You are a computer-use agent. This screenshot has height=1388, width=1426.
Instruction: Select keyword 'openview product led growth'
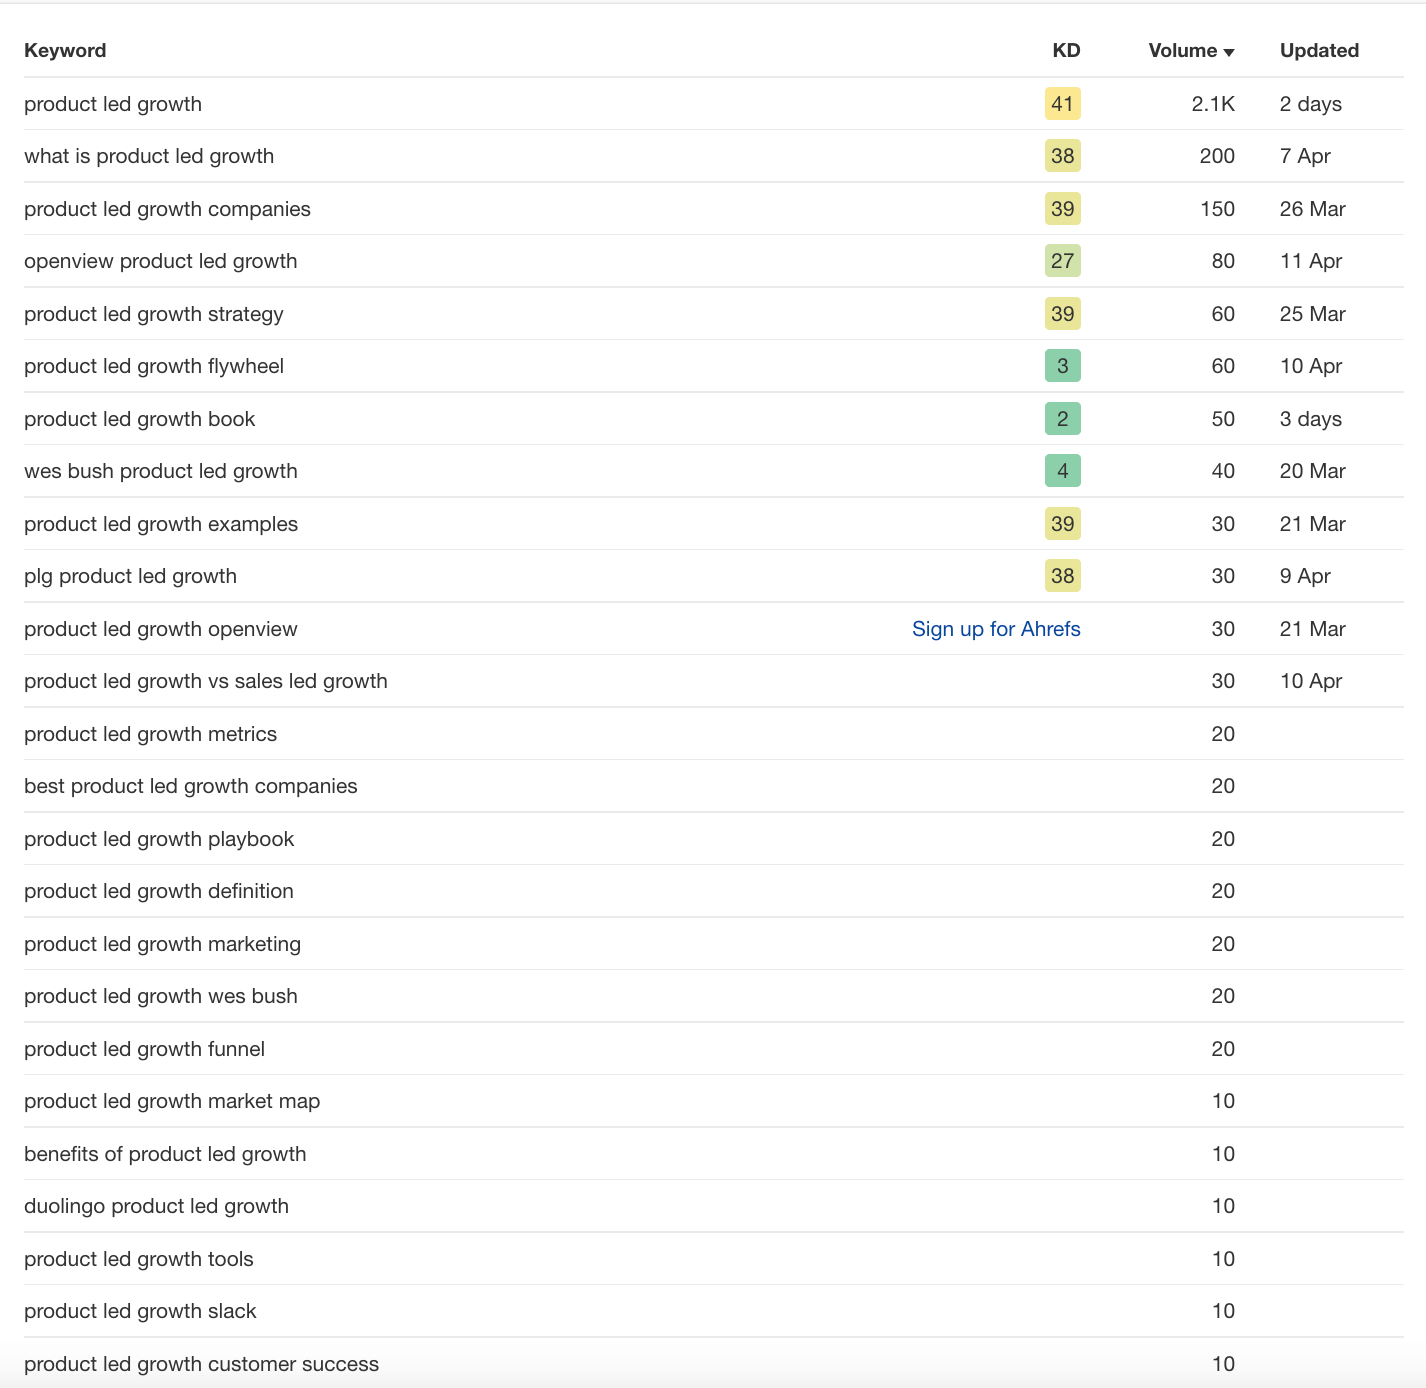pos(161,261)
